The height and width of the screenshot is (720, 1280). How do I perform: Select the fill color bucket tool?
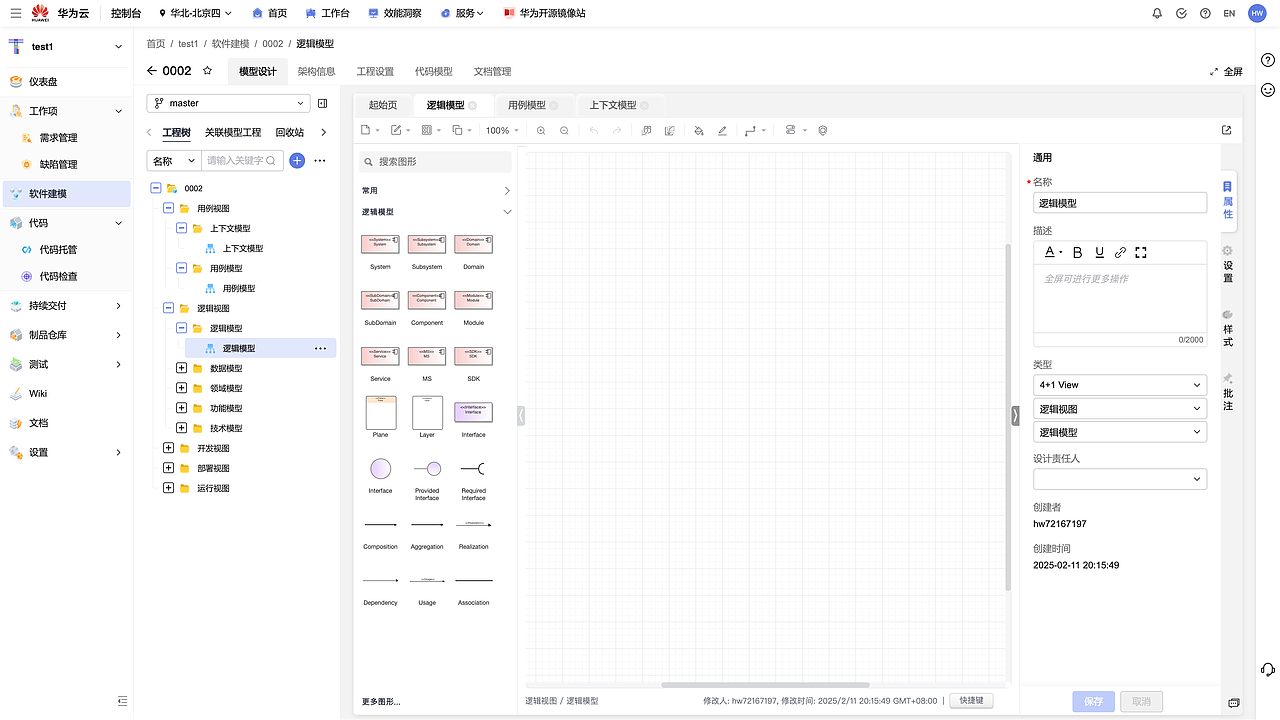698,130
